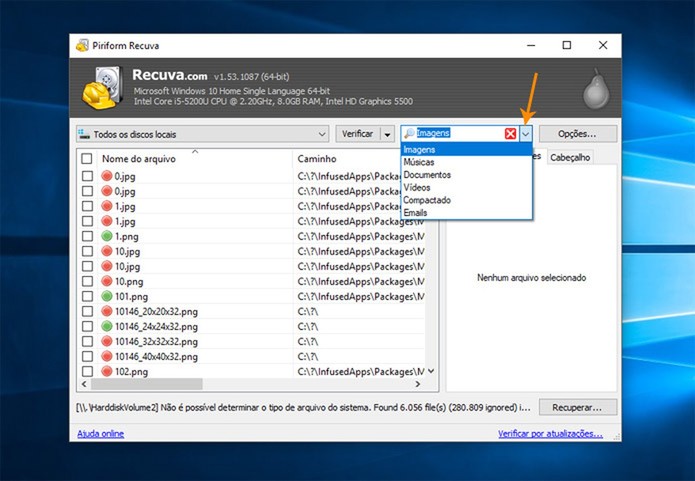Click the horizontal scrollbar left arrow

[x=84, y=384]
